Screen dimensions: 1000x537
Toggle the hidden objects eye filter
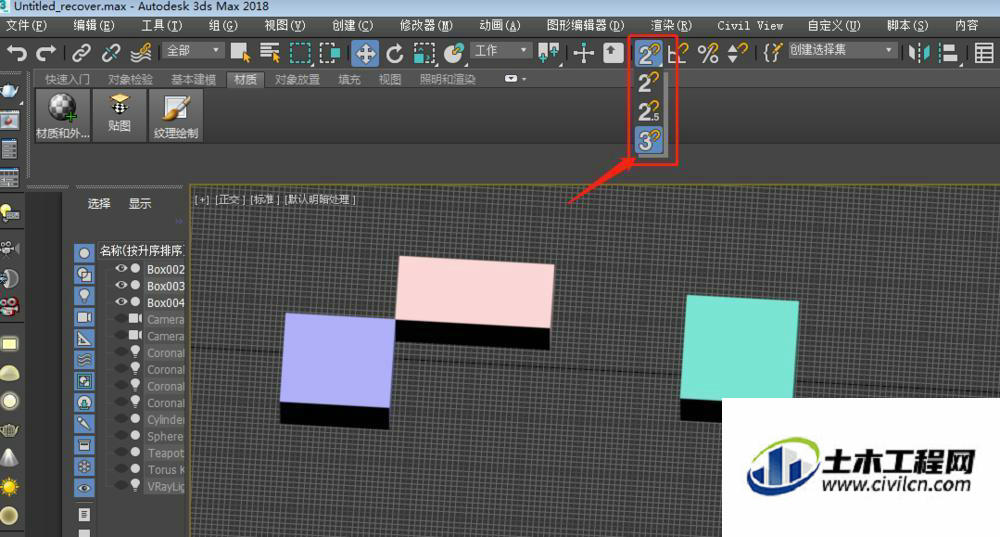(84, 488)
